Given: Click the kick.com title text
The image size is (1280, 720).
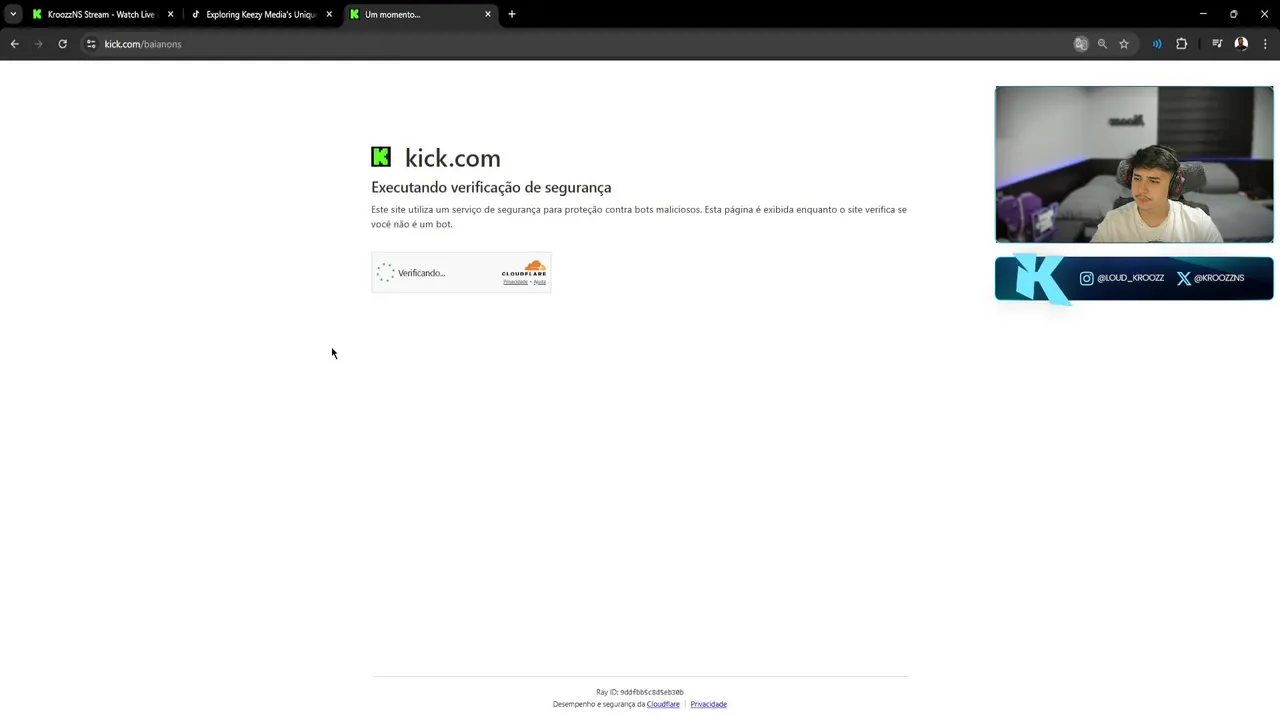Looking at the screenshot, I should pyautogui.click(x=452, y=158).
